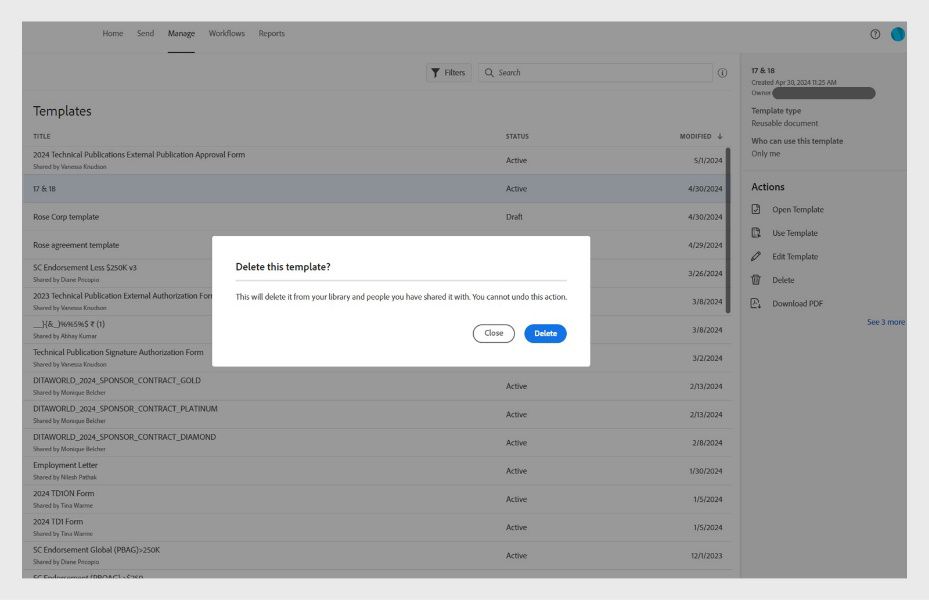Click the user avatar in the top corner
This screenshot has width=929, height=600.
(899, 32)
